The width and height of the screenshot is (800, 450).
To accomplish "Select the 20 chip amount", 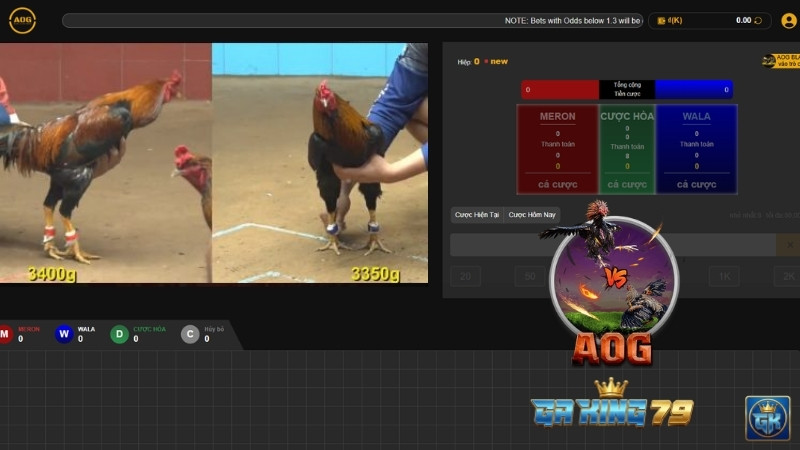I will 466,276.
